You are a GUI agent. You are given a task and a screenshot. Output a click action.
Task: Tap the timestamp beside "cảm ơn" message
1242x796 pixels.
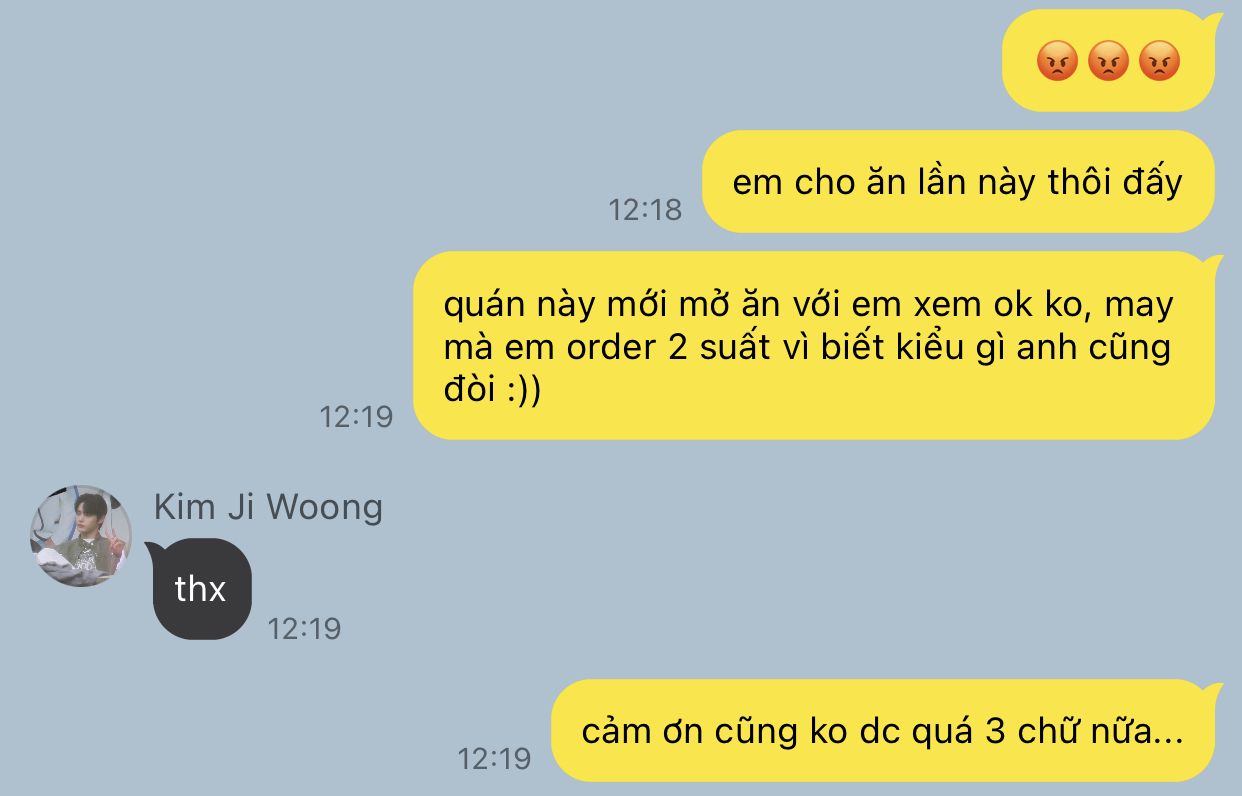494,758
